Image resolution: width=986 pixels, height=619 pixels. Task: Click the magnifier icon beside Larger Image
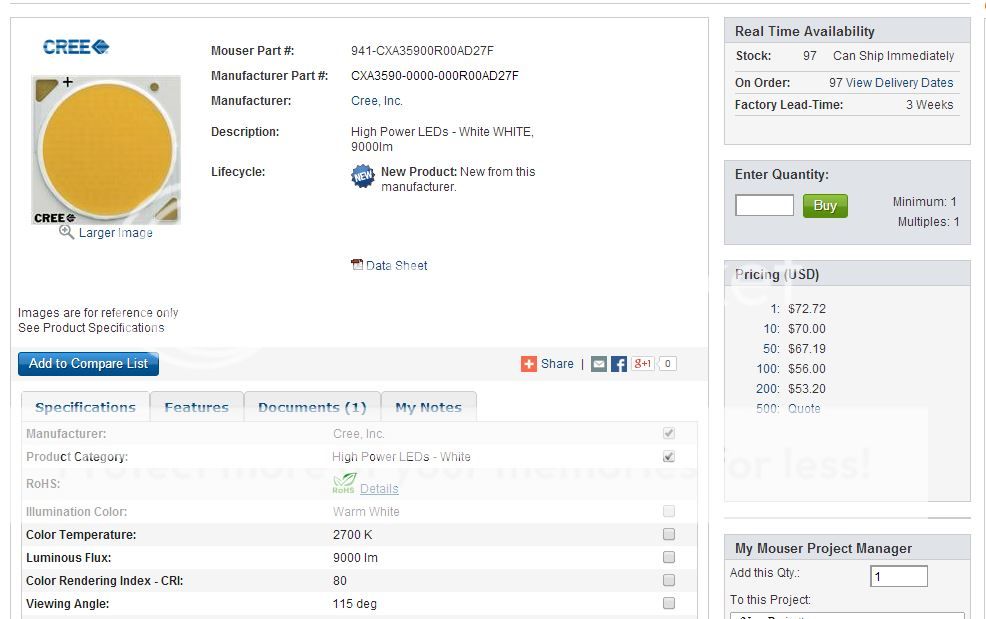(x=66, y=232)
